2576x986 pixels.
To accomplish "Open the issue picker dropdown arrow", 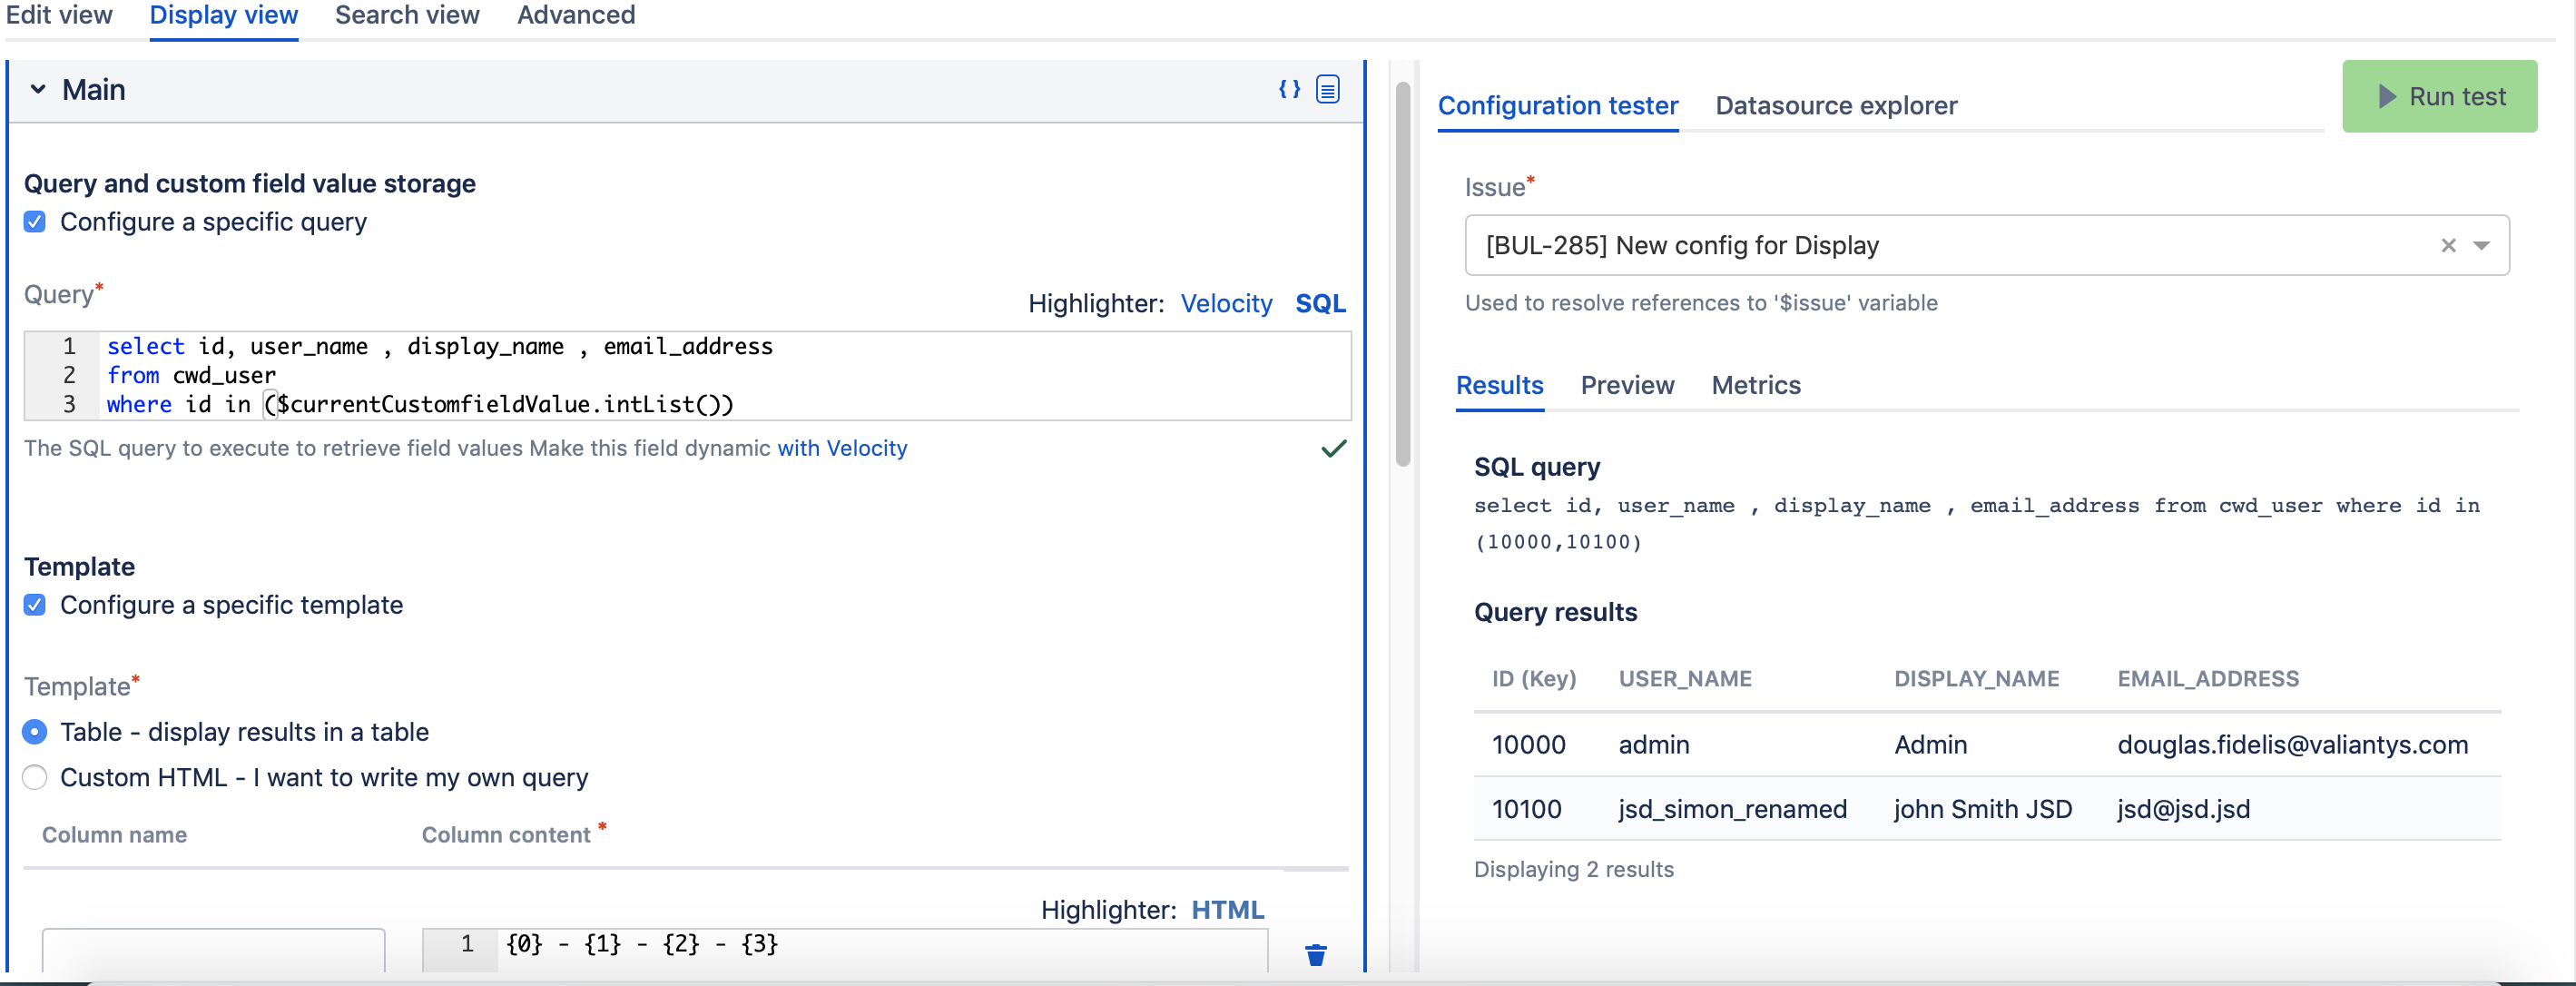I will click(x=2482, y=245).
